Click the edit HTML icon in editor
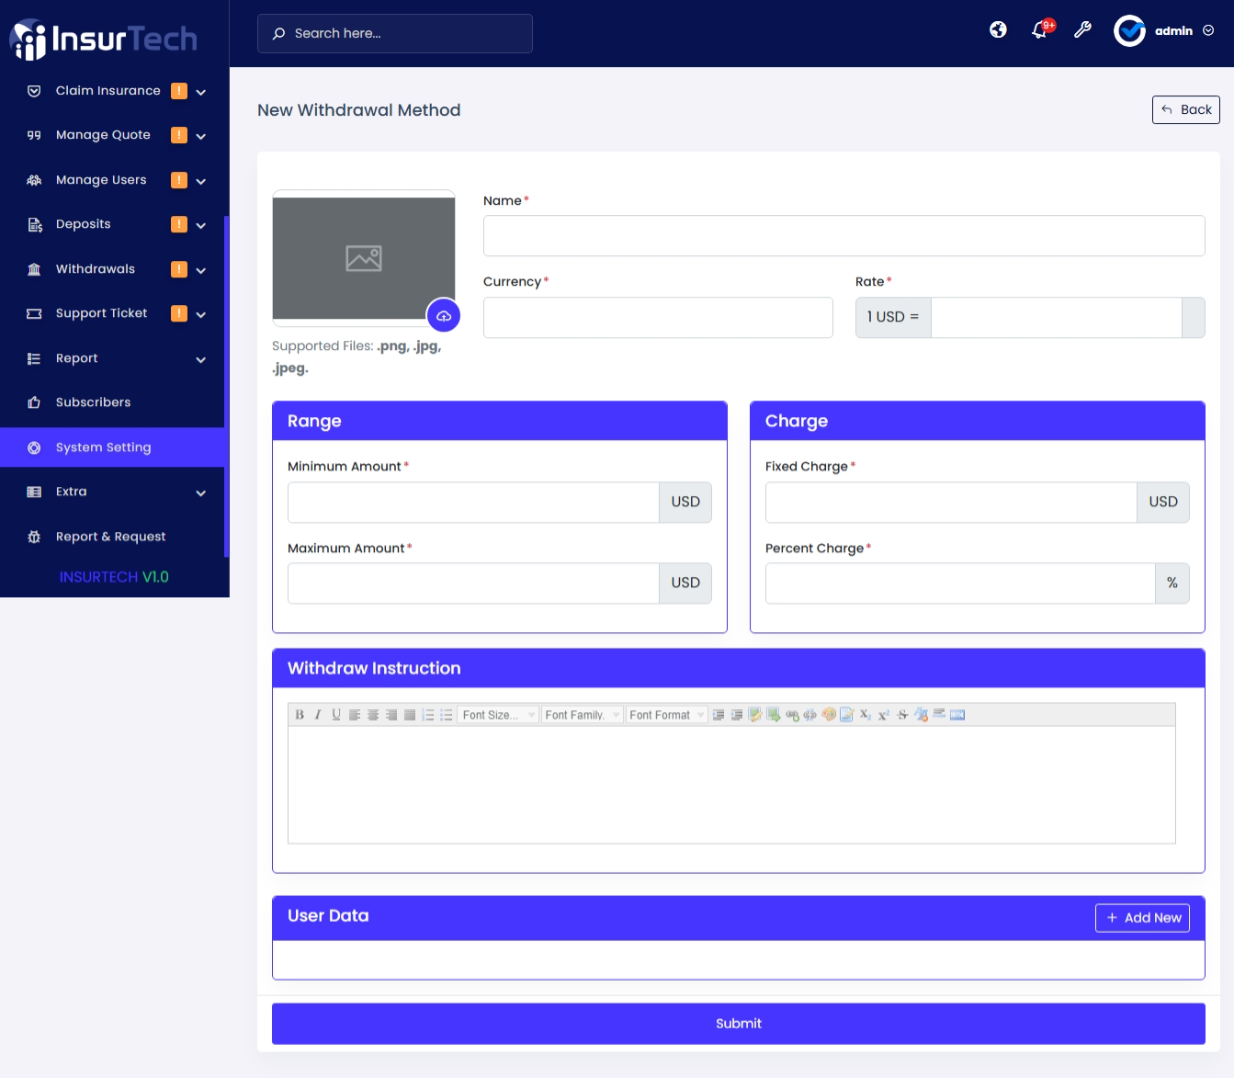This screenshot has height=1078, width=1234. pyautogui.click(x=957, y=715)
